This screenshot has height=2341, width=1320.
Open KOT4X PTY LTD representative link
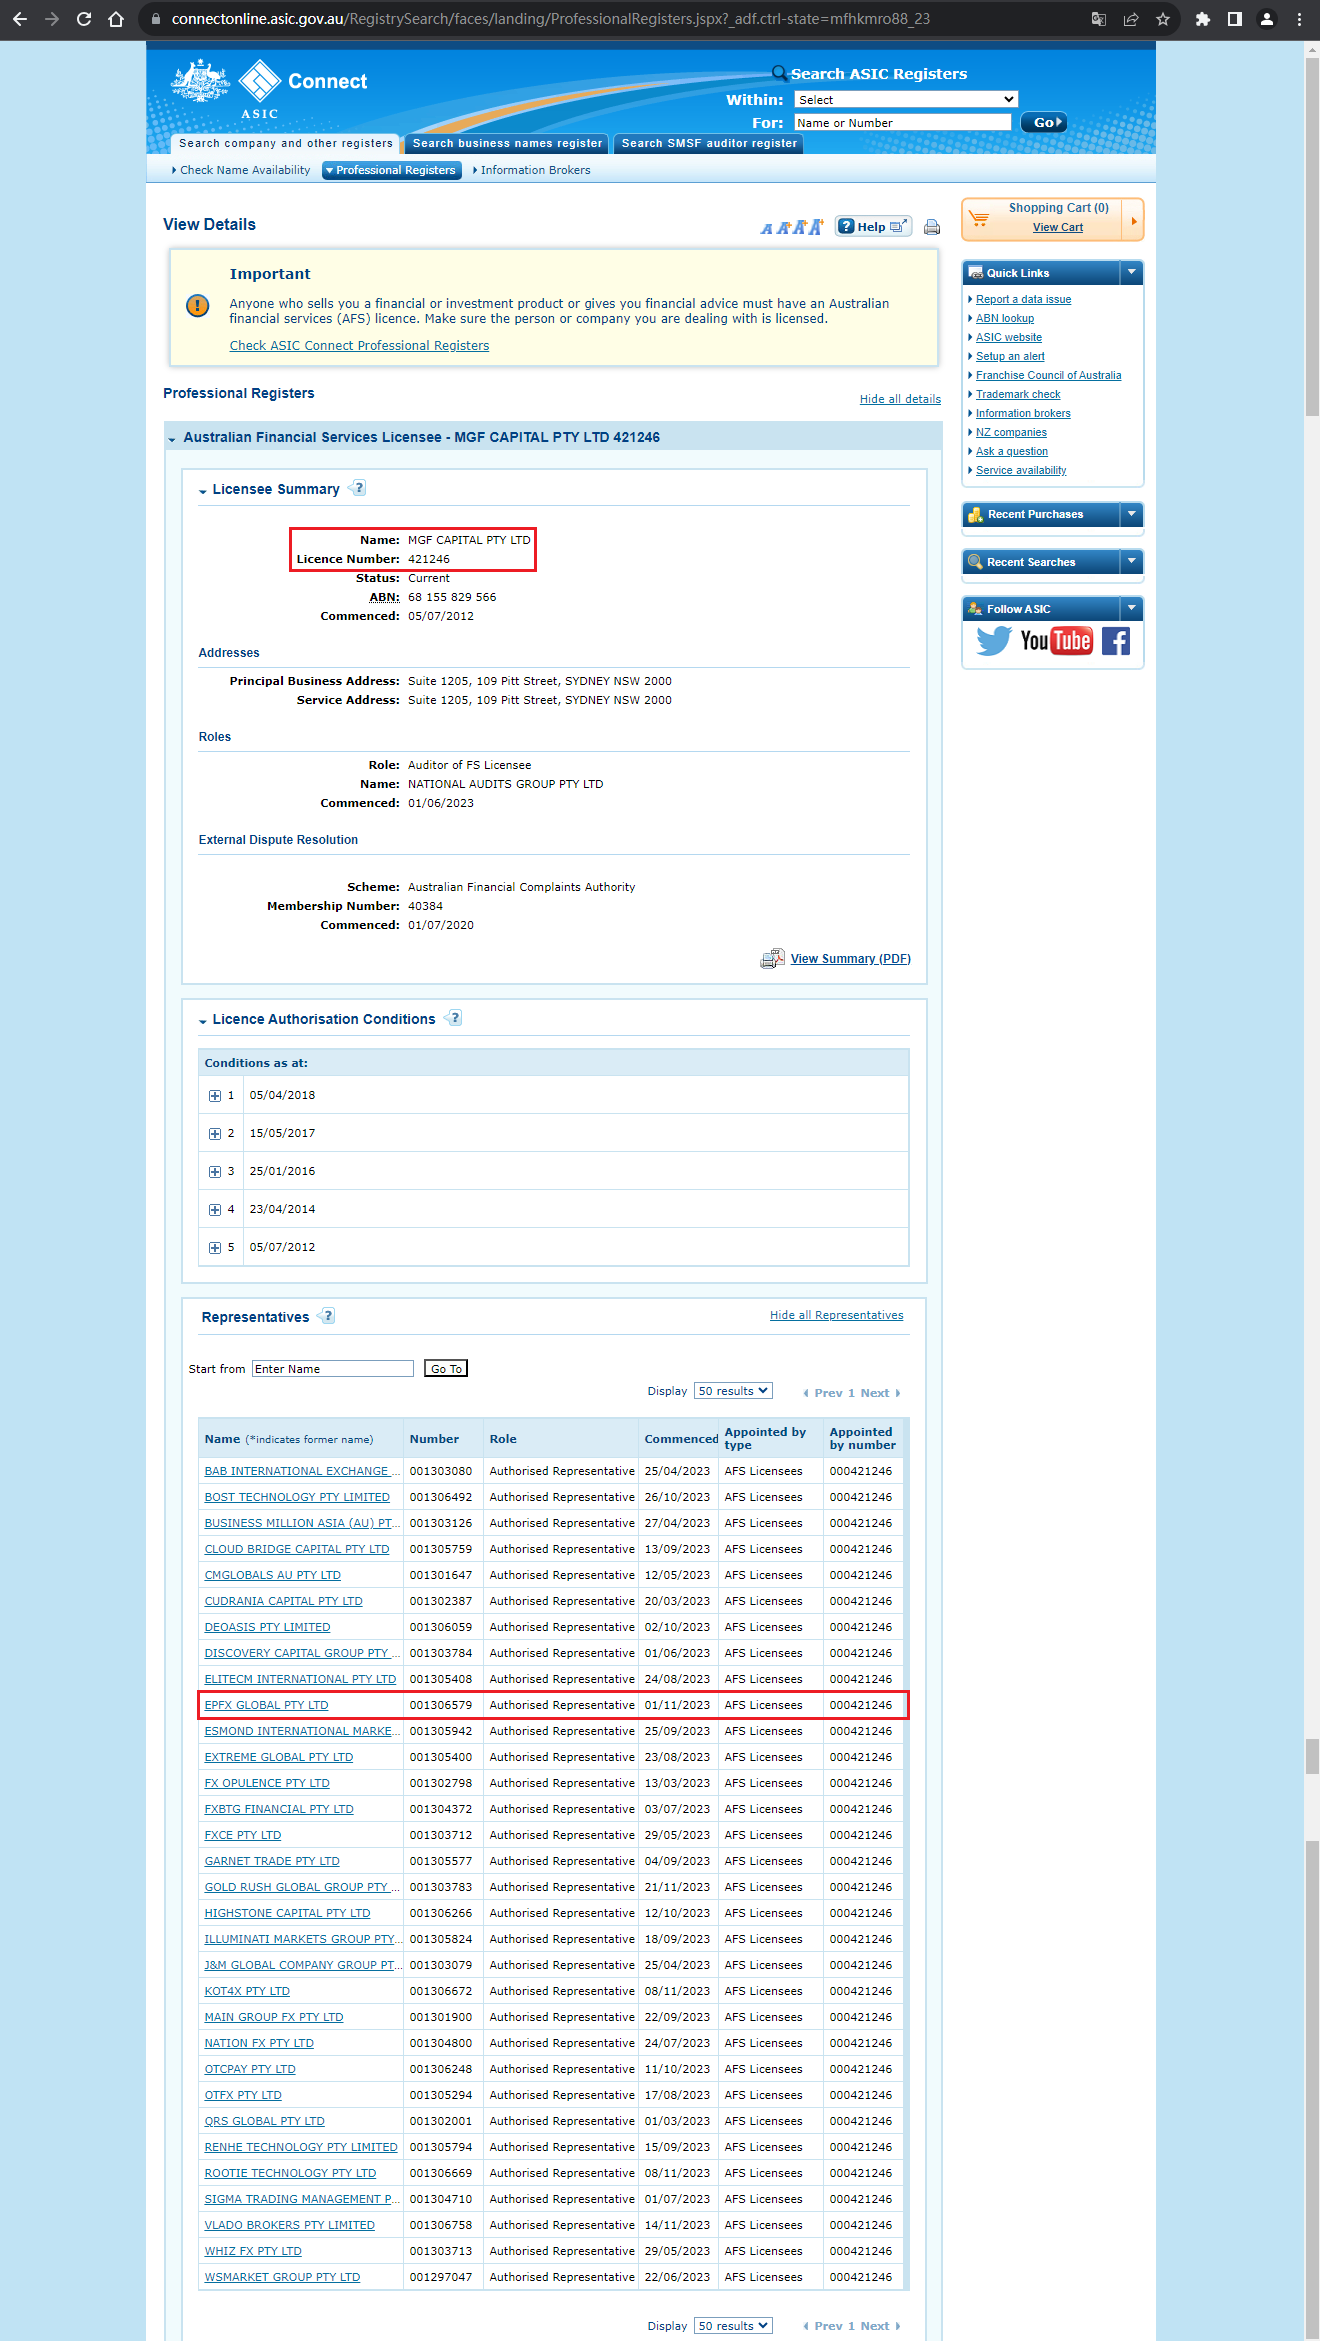(x=247, y=1991)
